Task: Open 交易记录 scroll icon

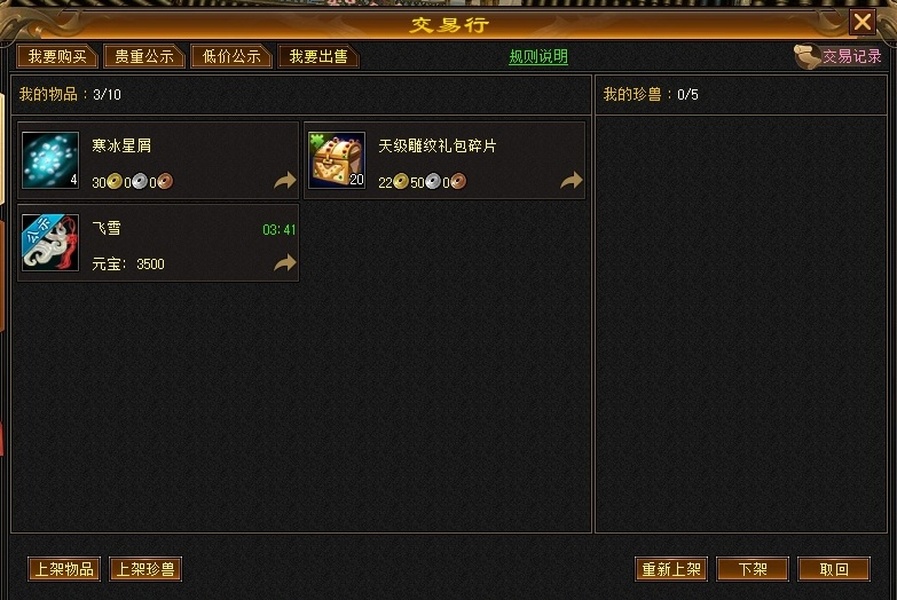Action: [807, 56]
